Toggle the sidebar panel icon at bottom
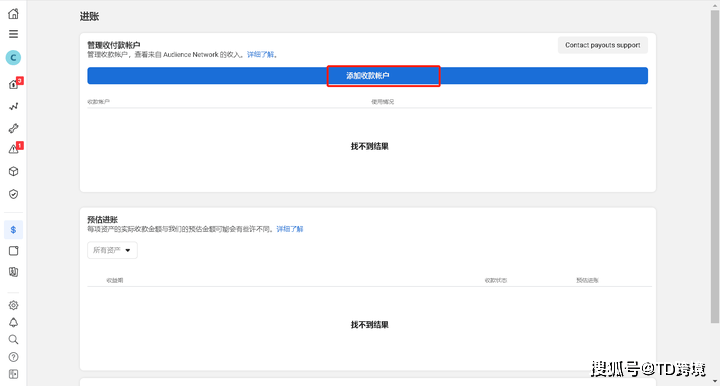 13,374
